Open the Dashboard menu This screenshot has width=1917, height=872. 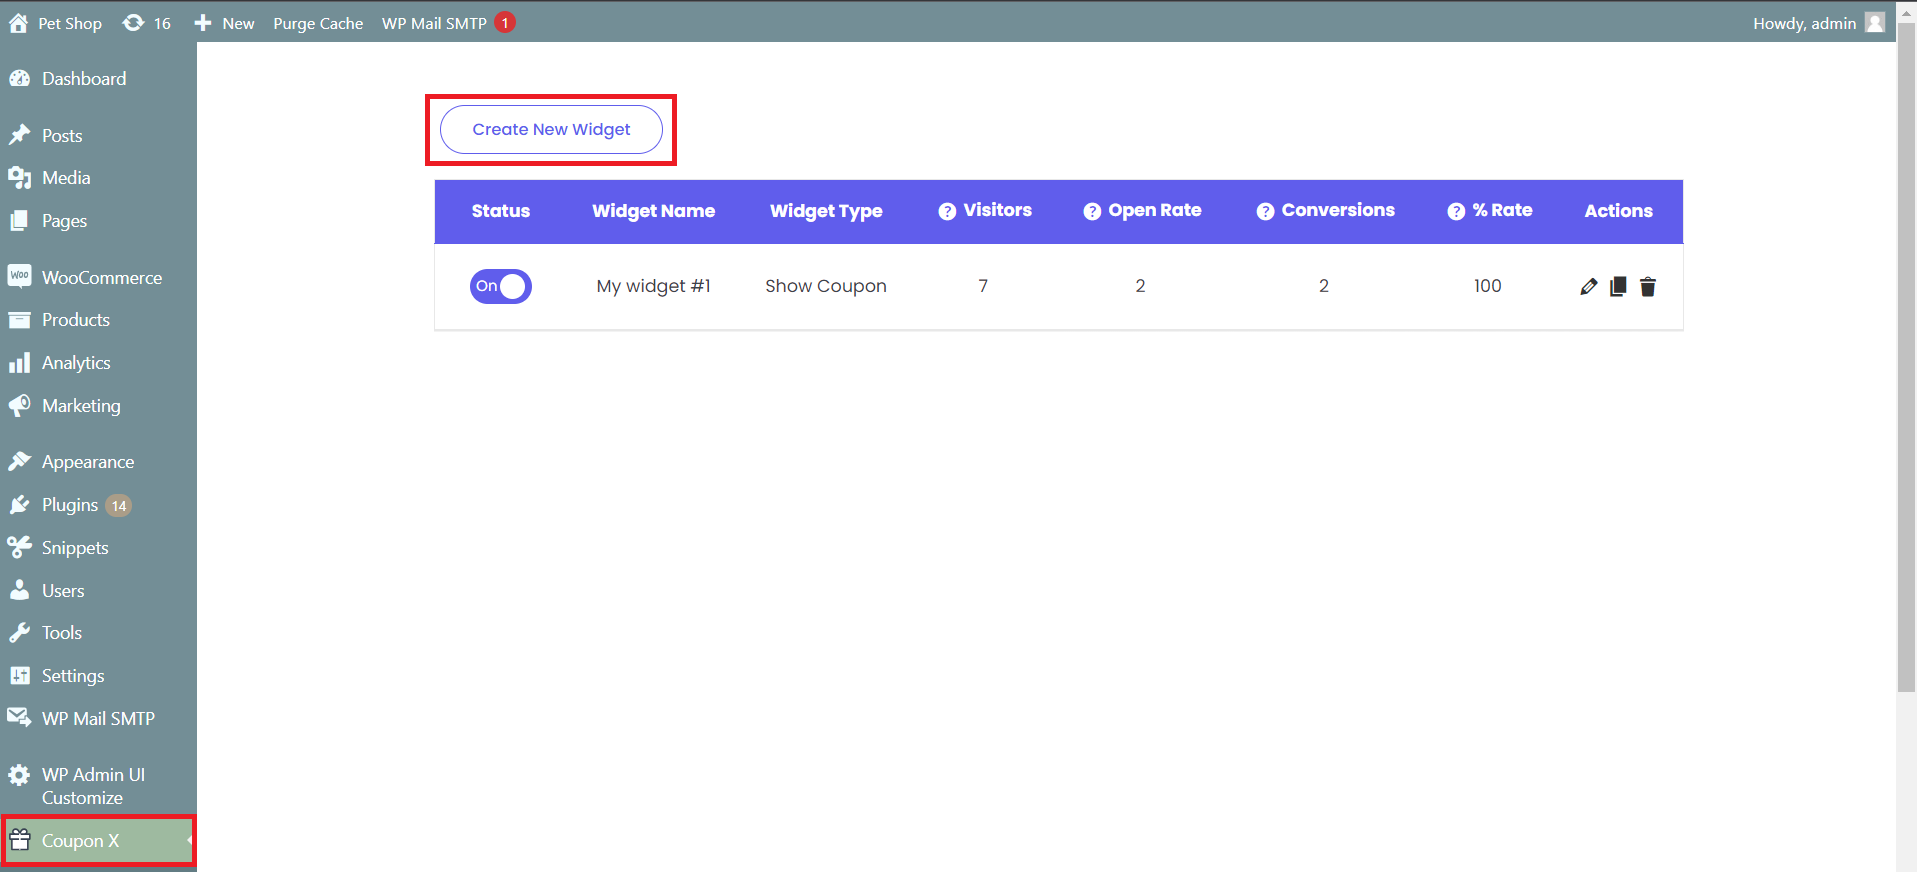pyautogui.click(x=98, y=79)
